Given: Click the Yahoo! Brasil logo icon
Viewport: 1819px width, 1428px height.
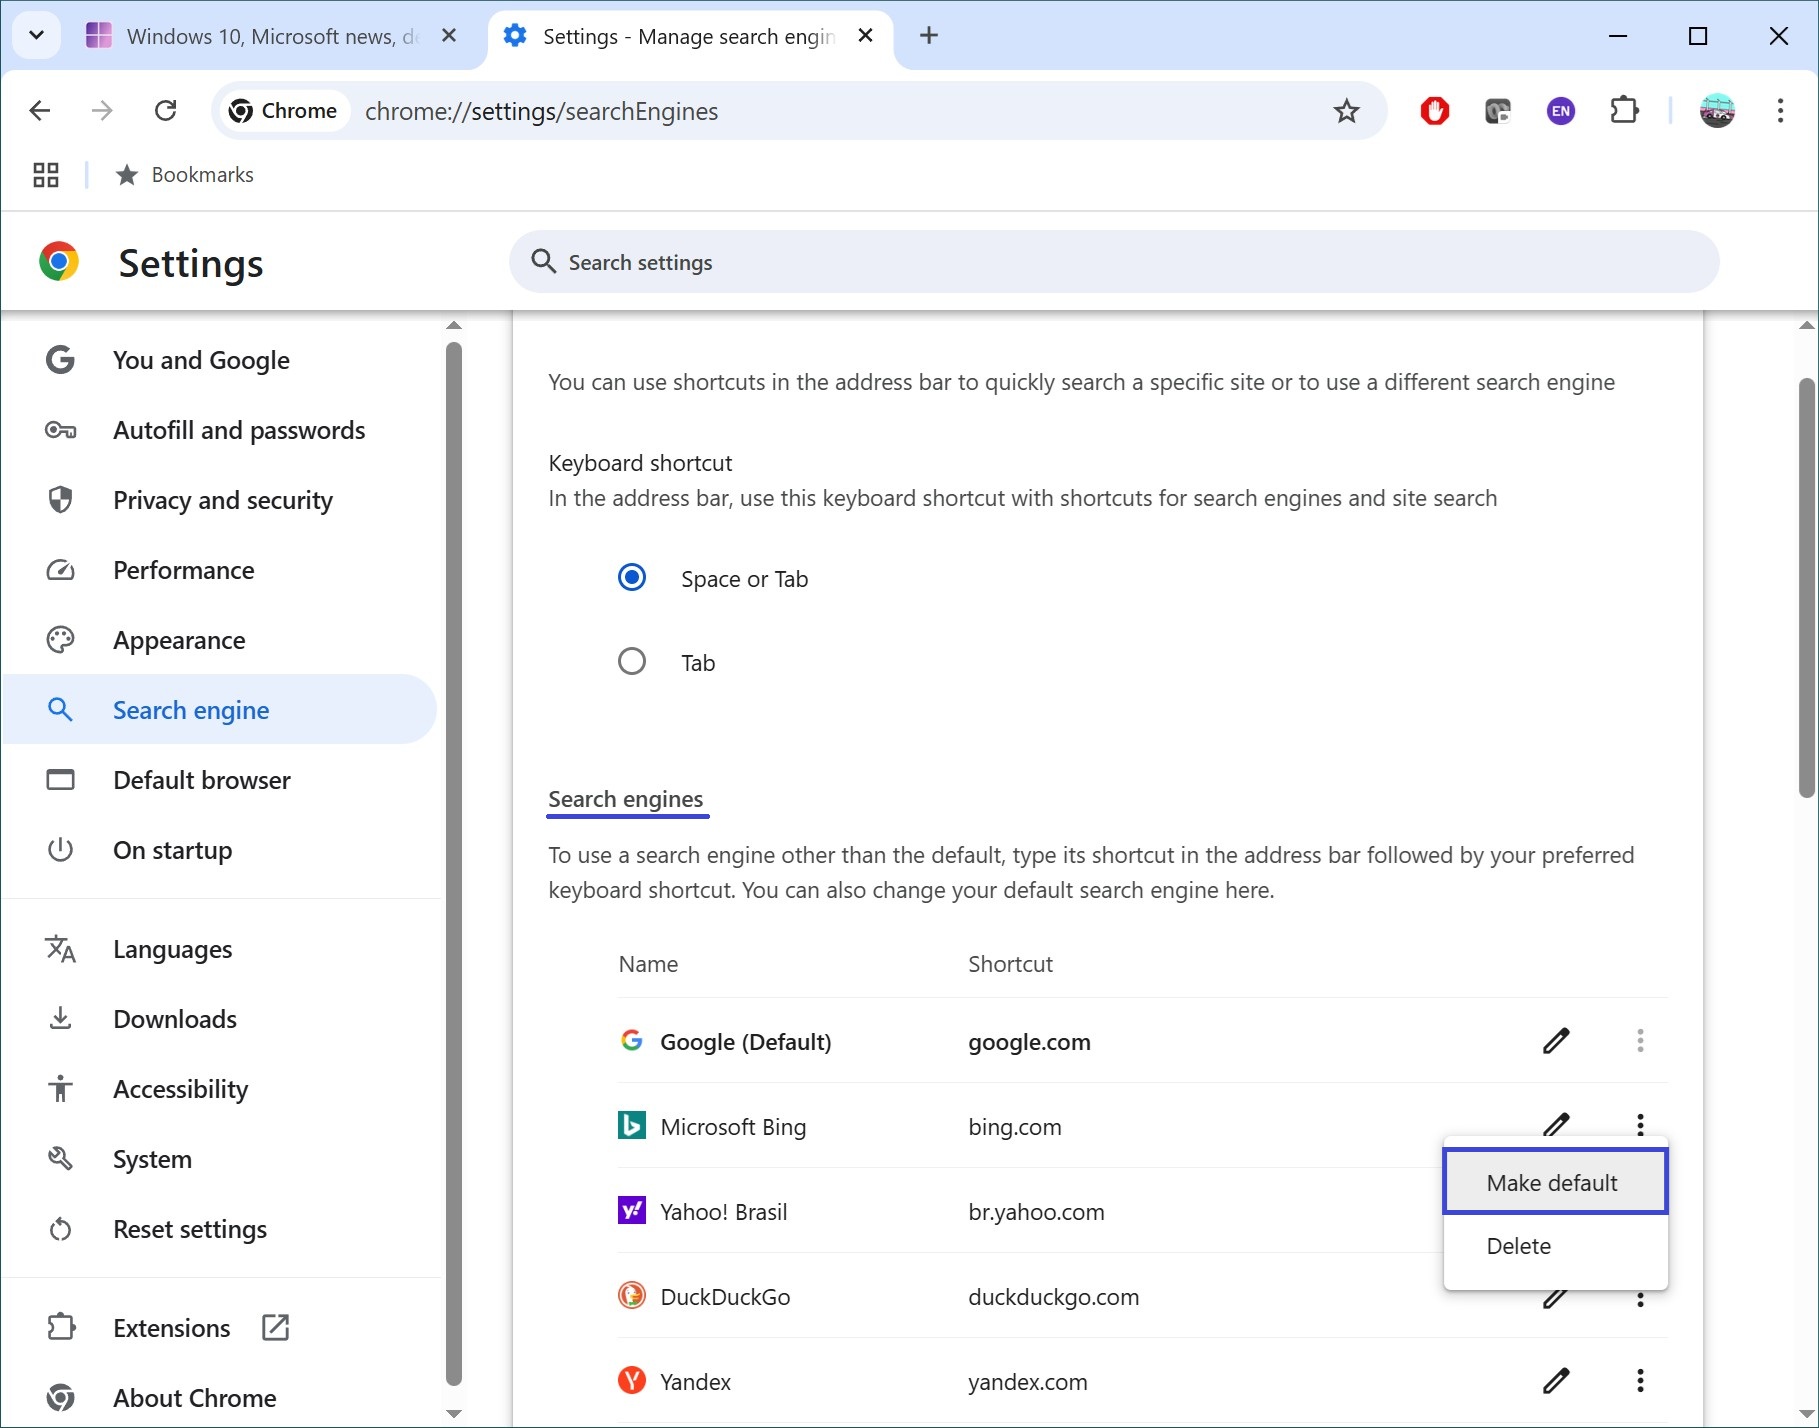Looking at the screenshot, I should coord(632,1211).
